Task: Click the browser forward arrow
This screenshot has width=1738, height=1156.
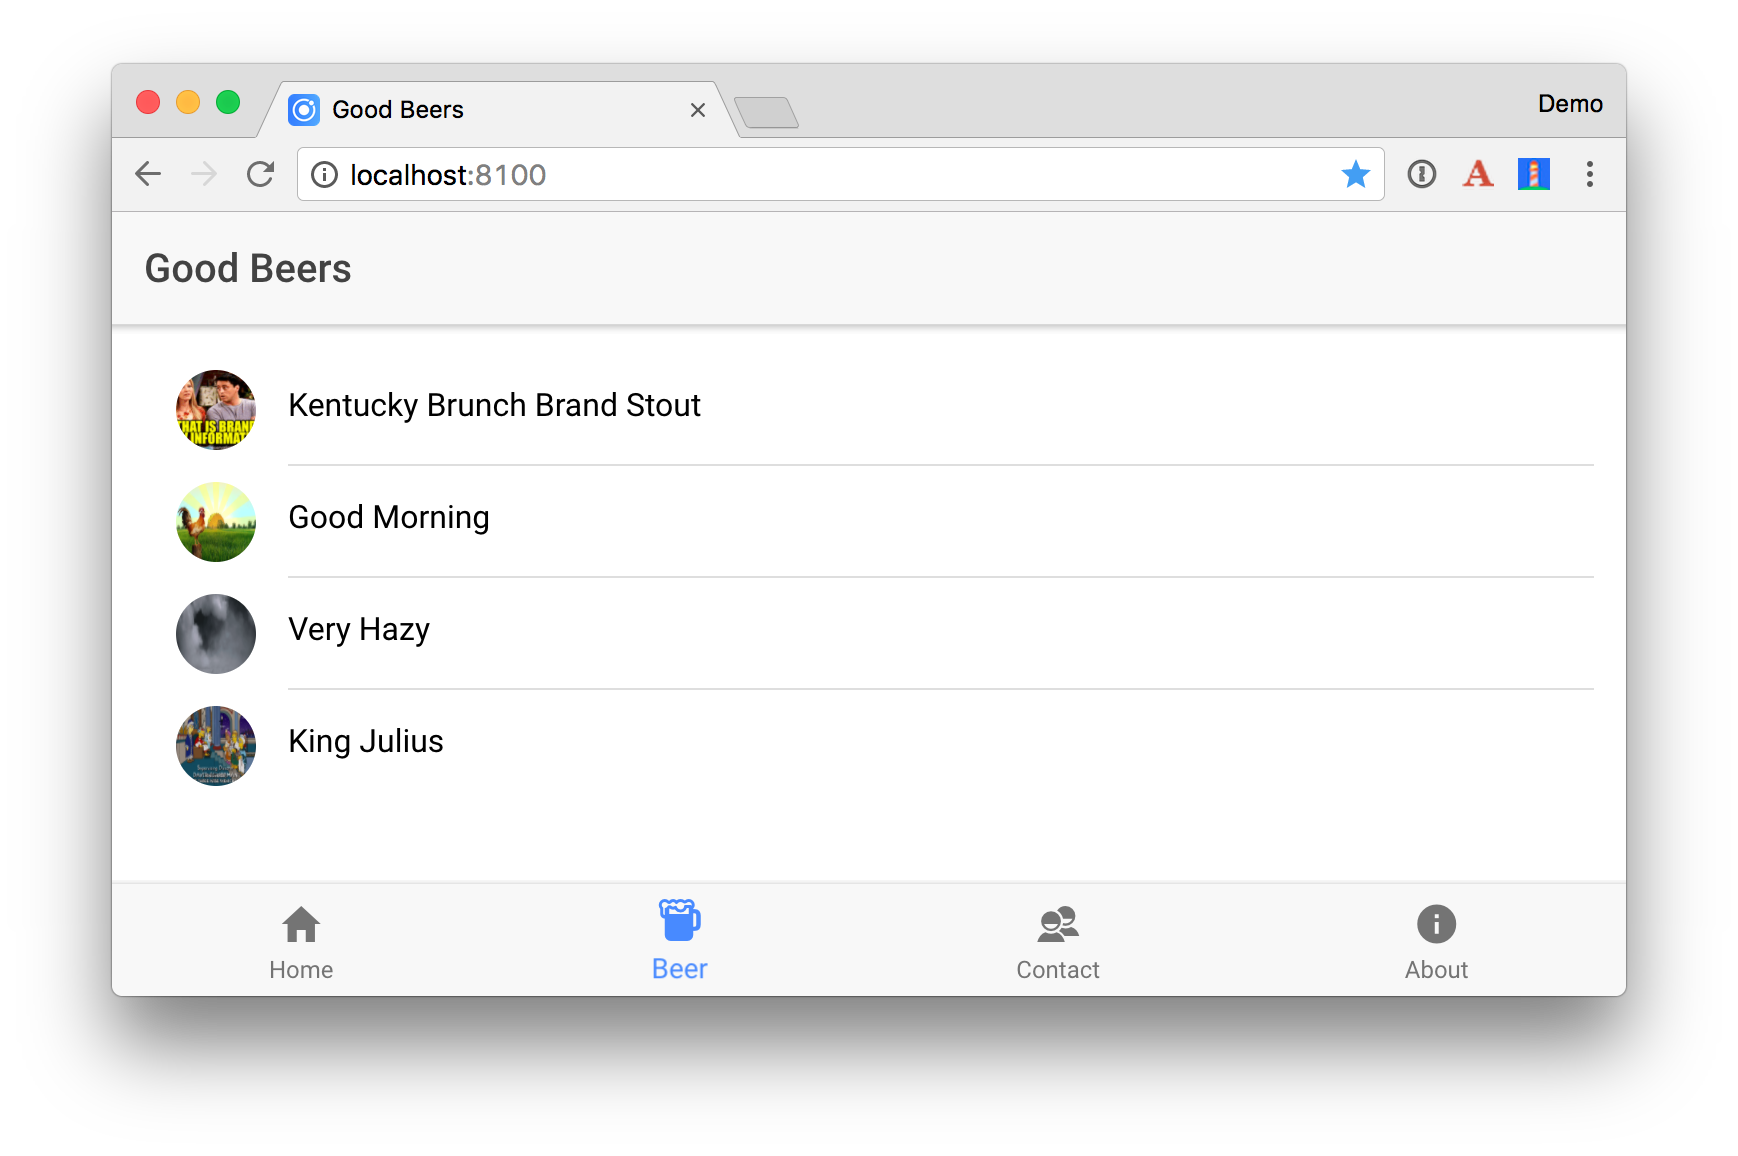Action: pyautogui.click(x=204, y=174)
